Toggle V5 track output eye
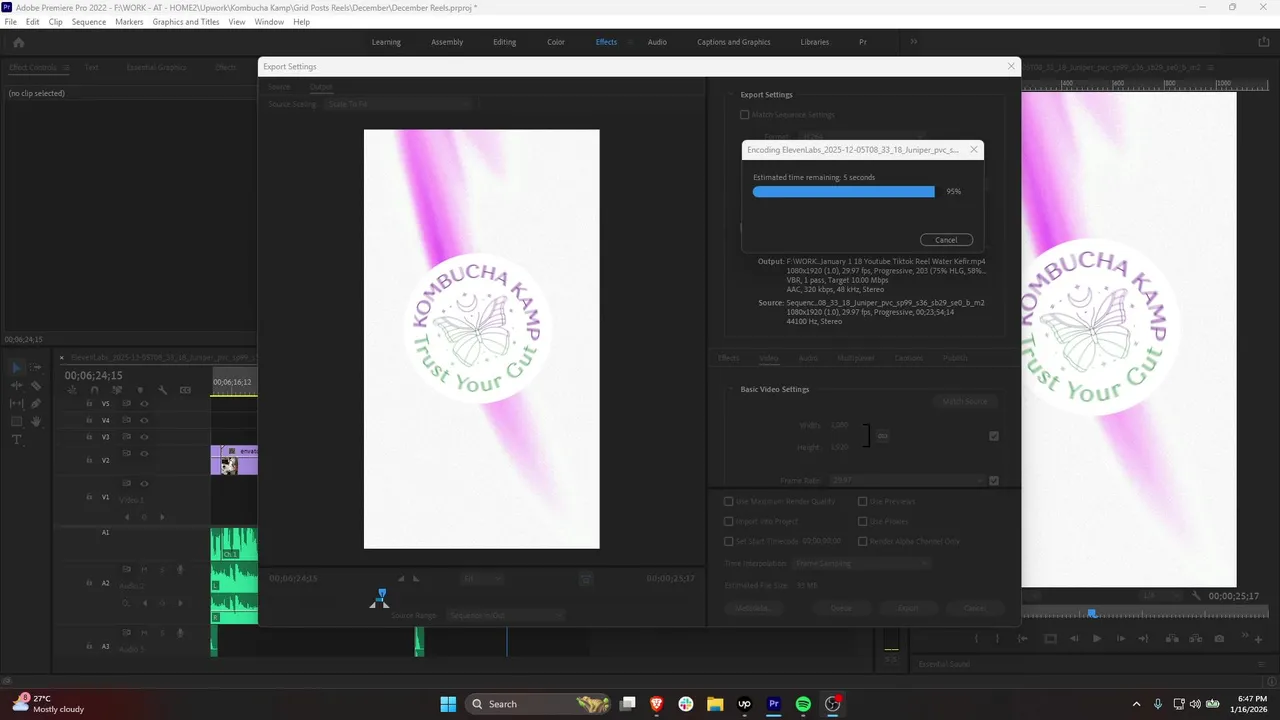Image resolution: width=1280 pixels, height=720 pixels. [144, 404]
